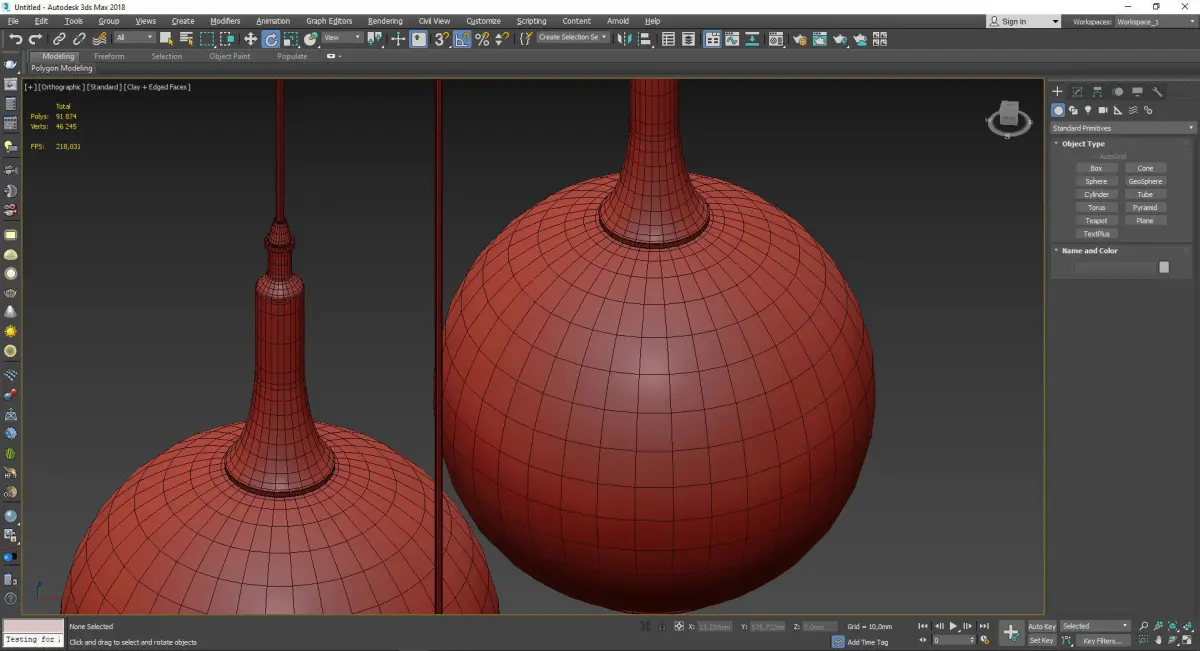Activate the Select and Move tool
The image size is (1200, 651).
(250, 39)
